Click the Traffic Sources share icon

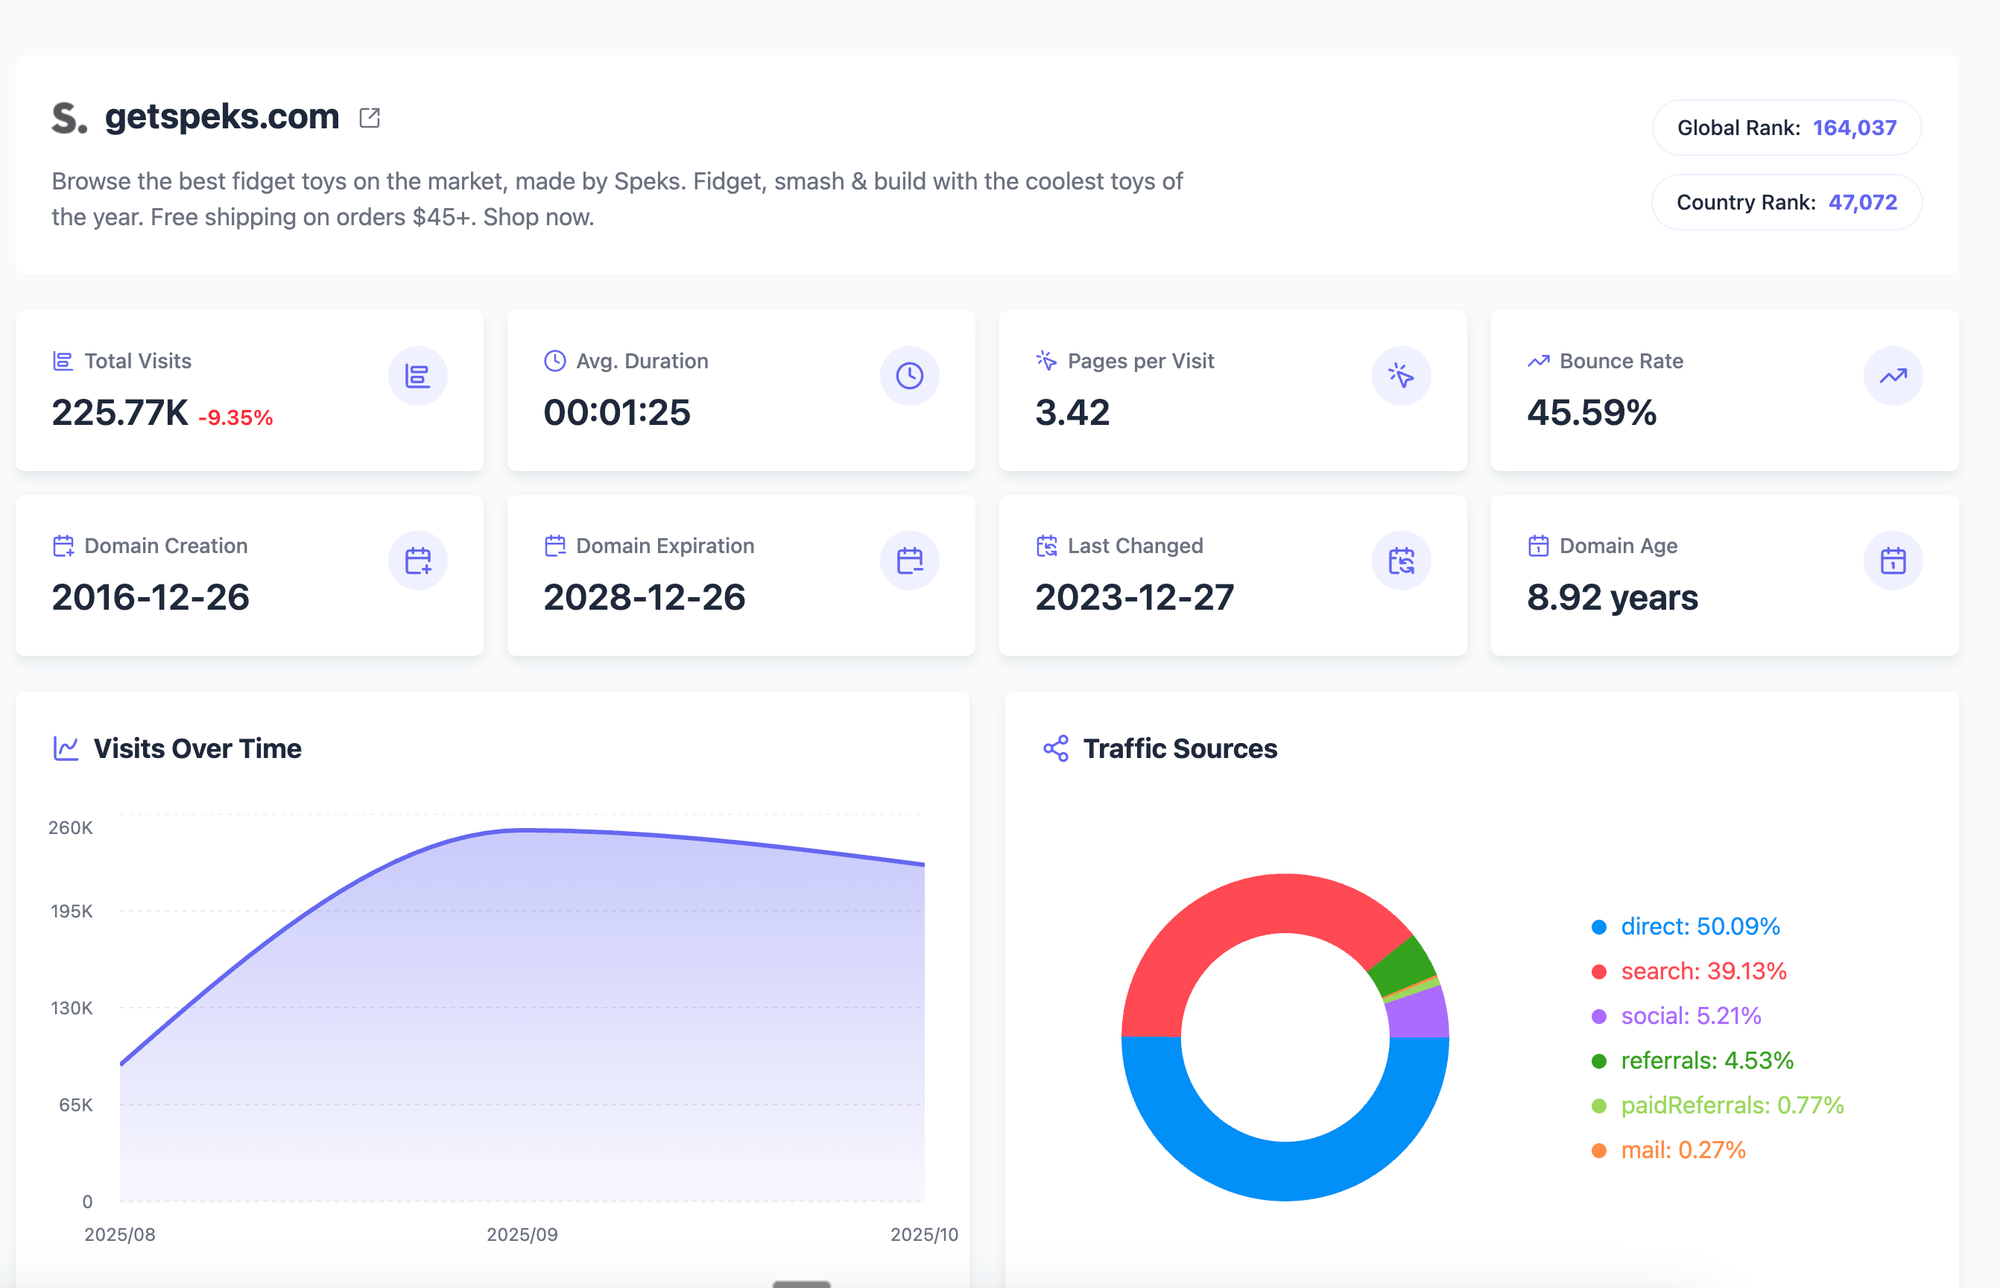pyautogui.click(x=1056, y=748)
